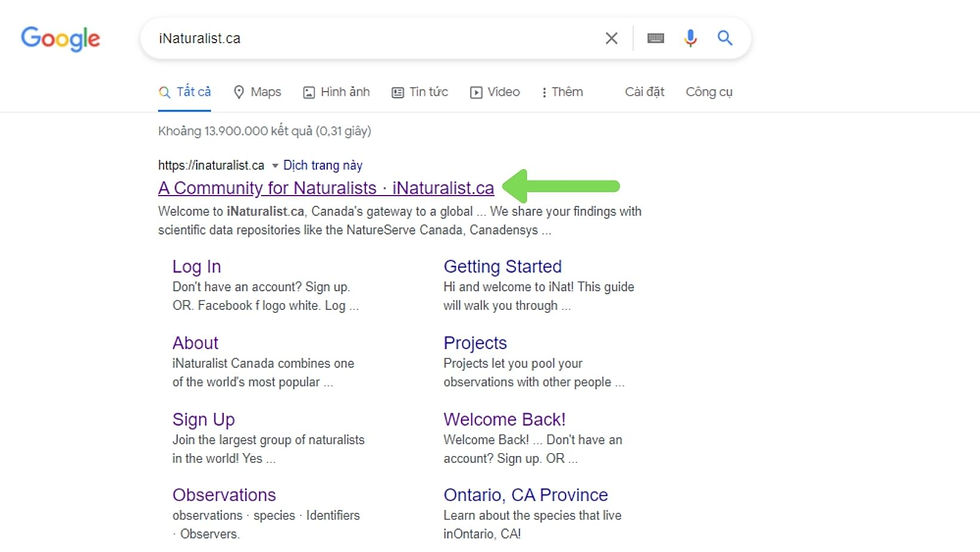Click 'observations · species · Identifiers' text
The image size is (980, 552).
coord(266,516)
